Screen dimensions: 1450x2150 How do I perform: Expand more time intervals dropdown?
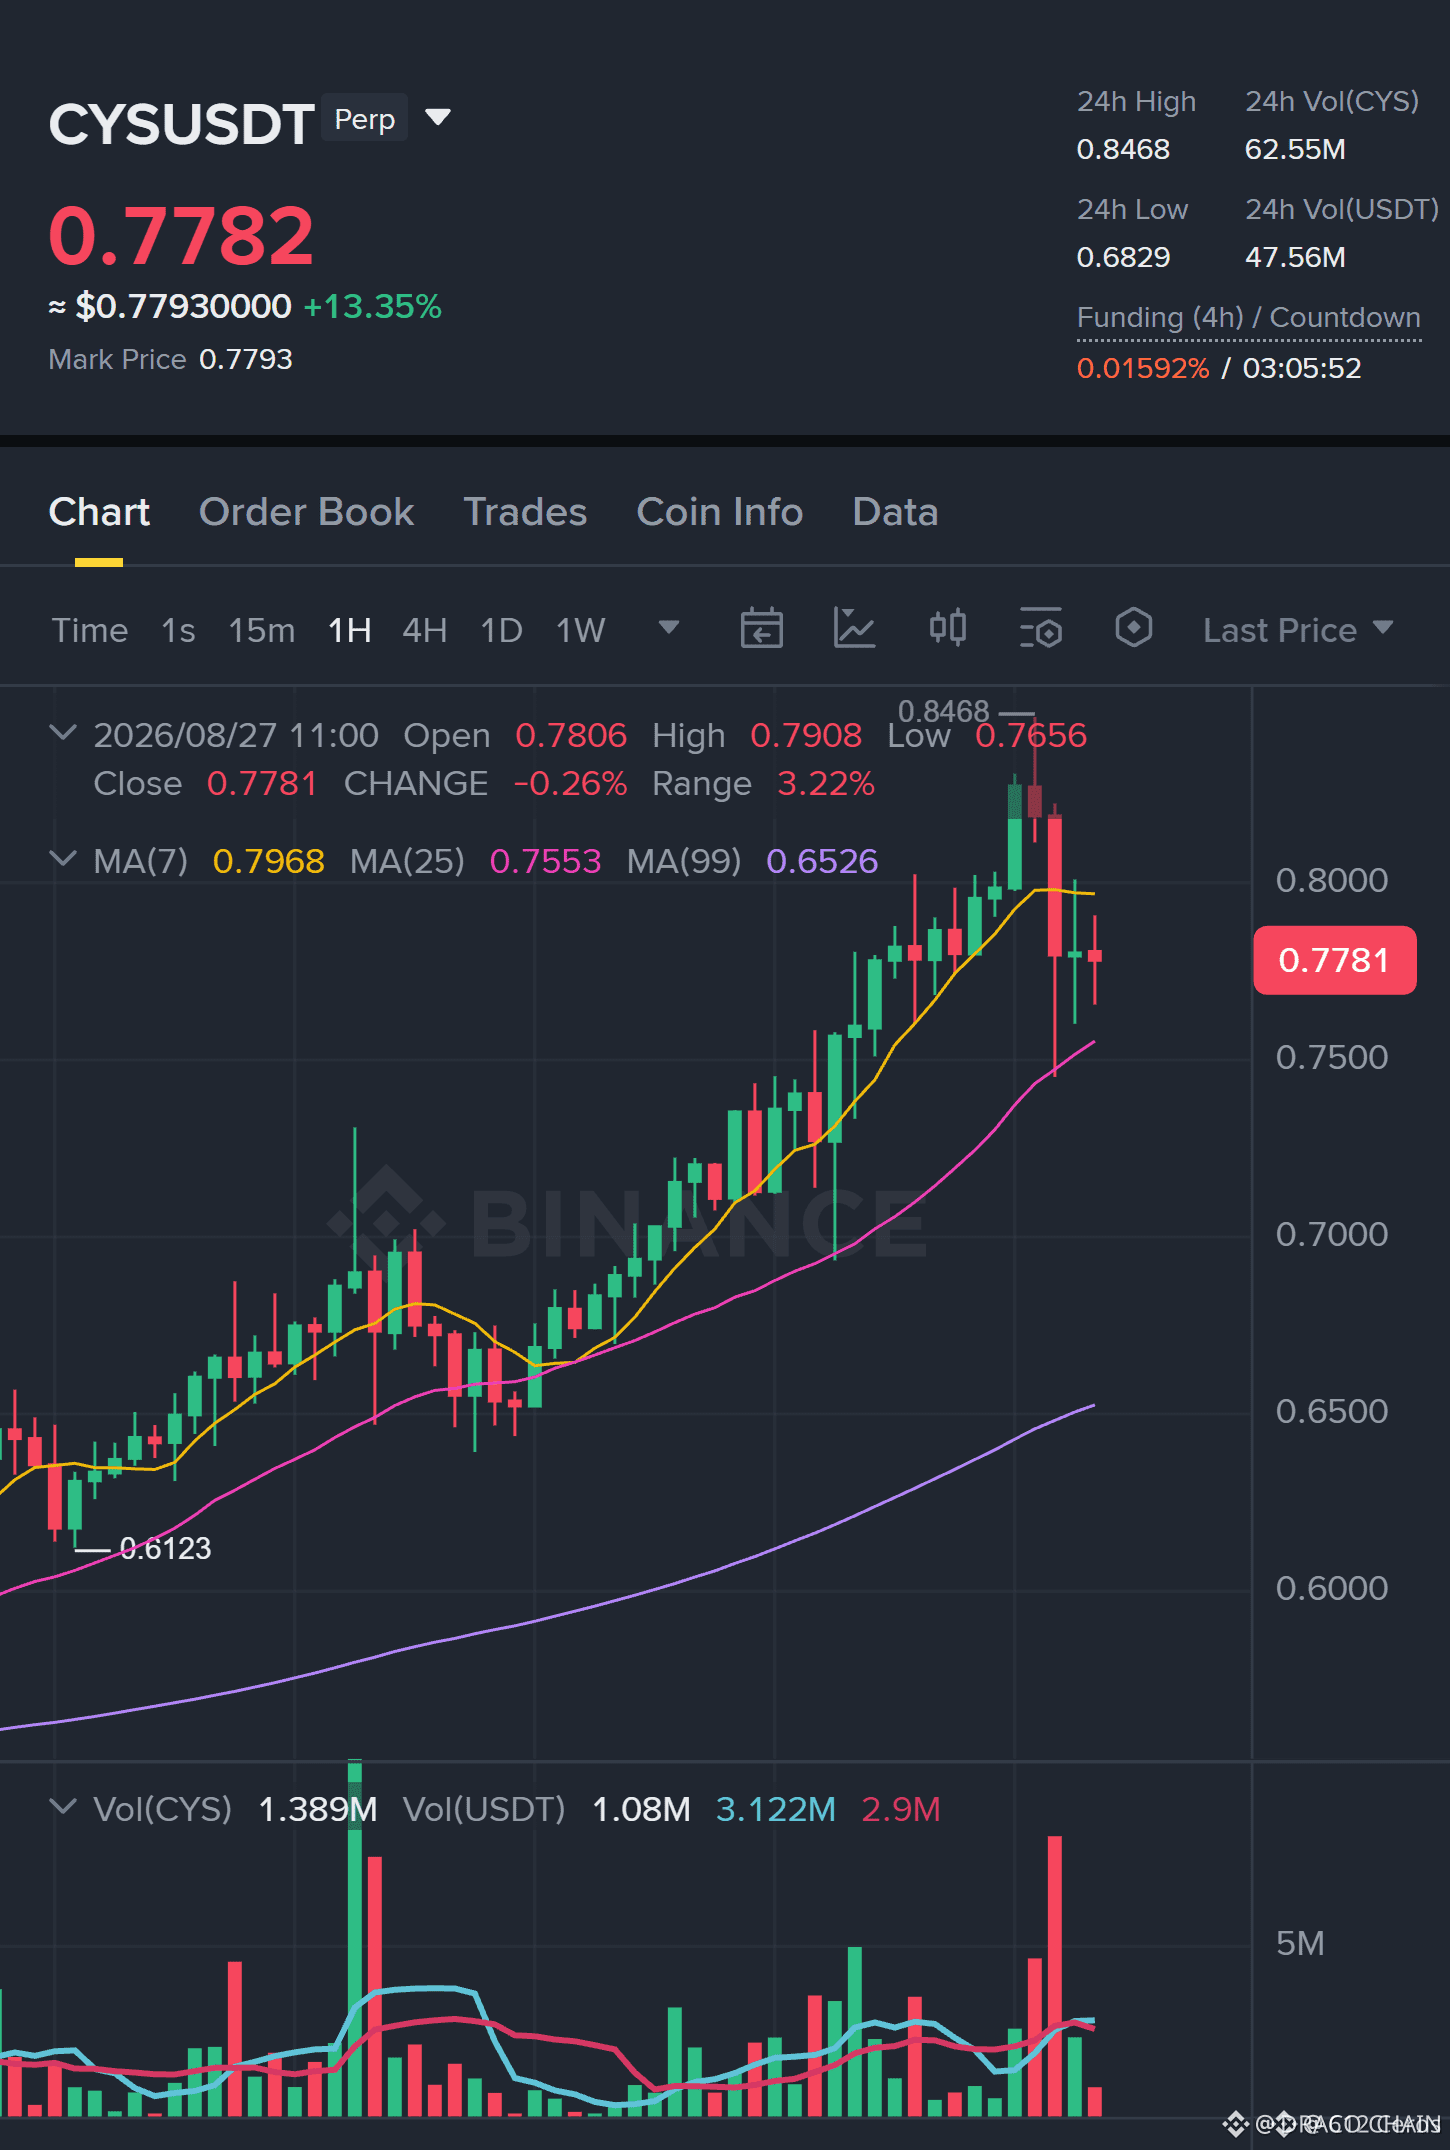click(x=669, y=628)
